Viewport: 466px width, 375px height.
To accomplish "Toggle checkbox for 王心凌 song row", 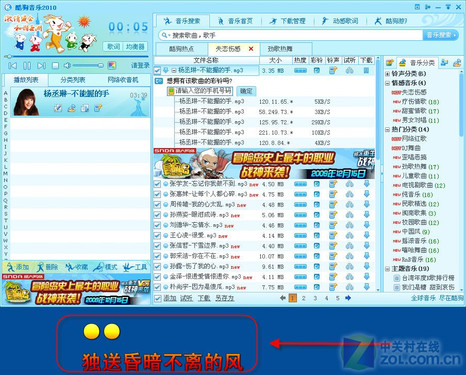I will coord(157,236).
